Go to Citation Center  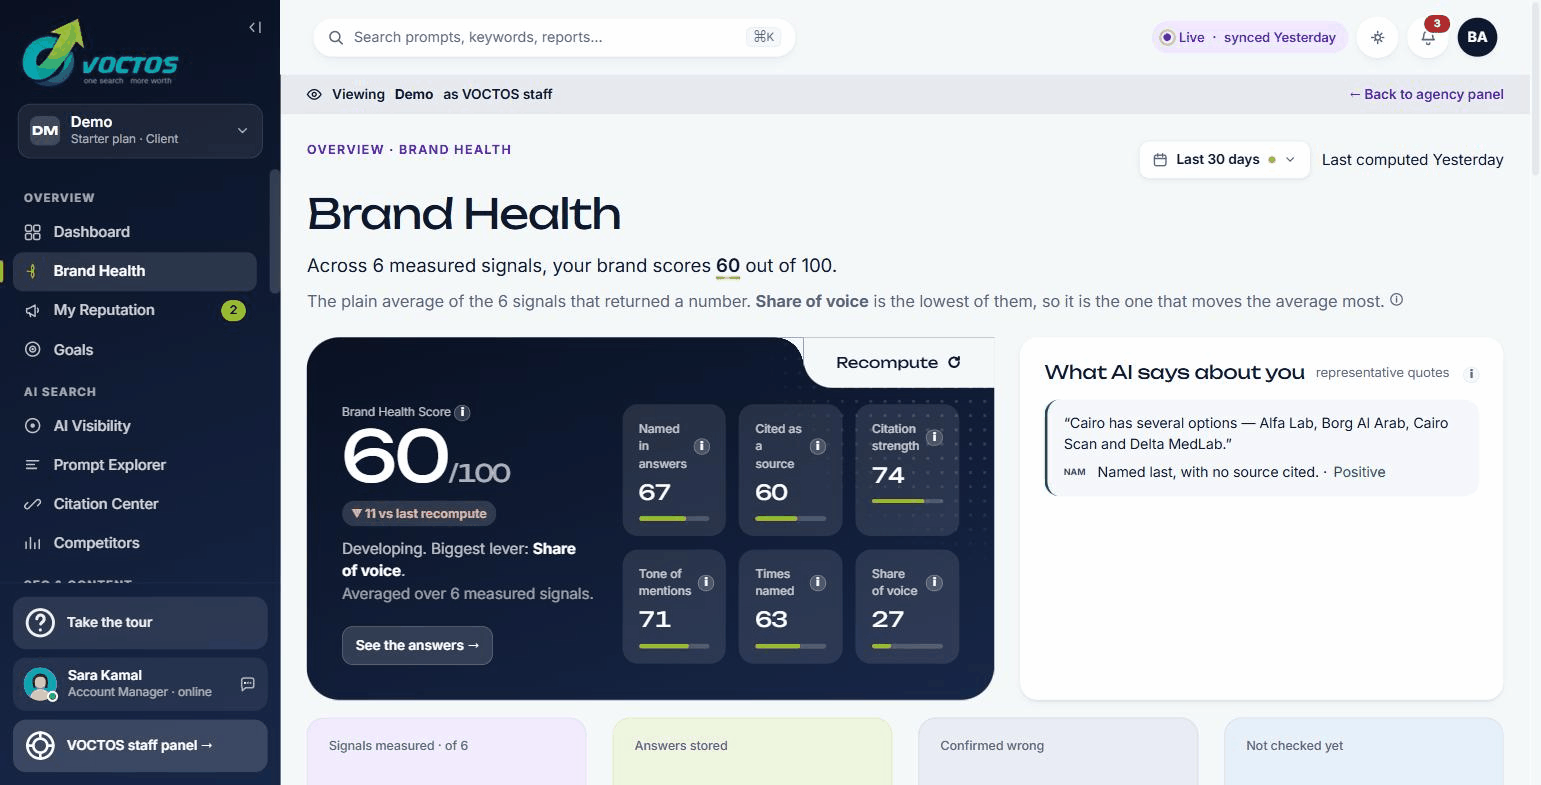coord(134,504)
